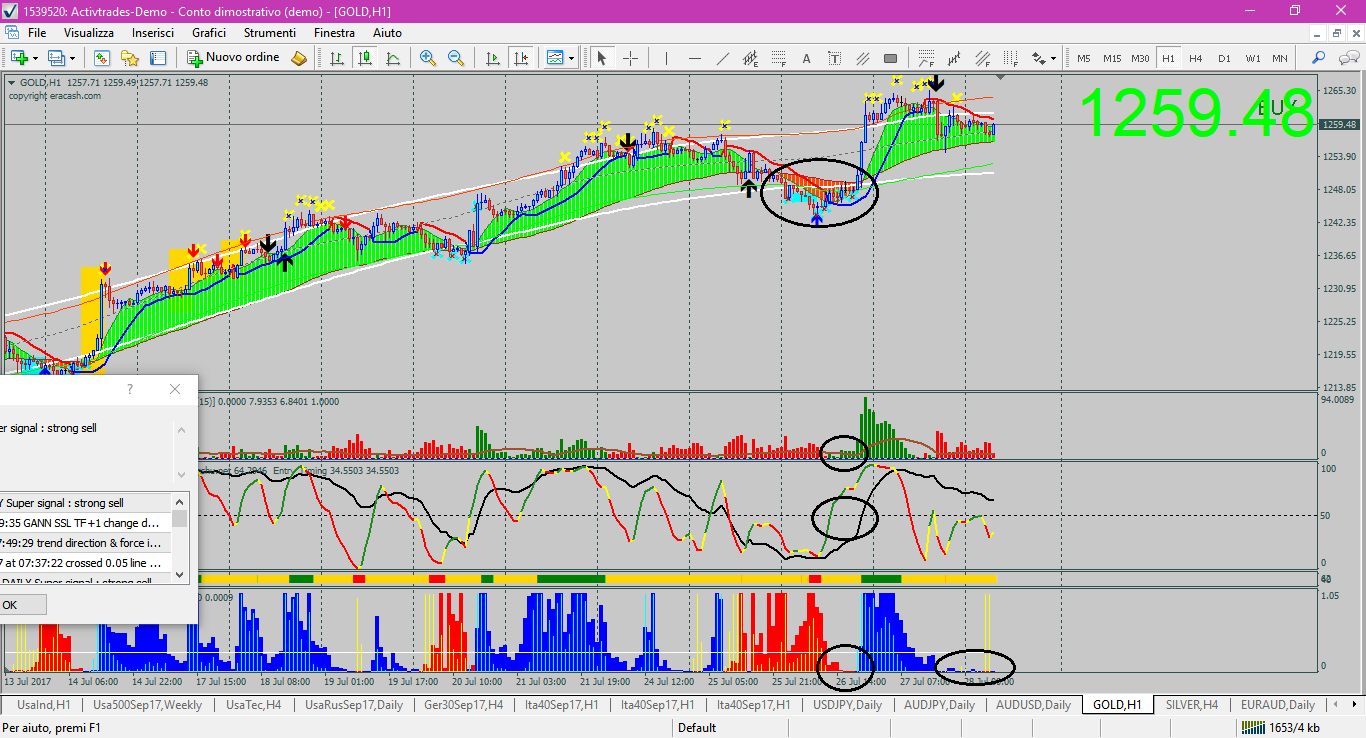Switch to the UsaTec,H4 chart tab
Viewport: 1366px width, 738px height.
click(x=253, y=705)
